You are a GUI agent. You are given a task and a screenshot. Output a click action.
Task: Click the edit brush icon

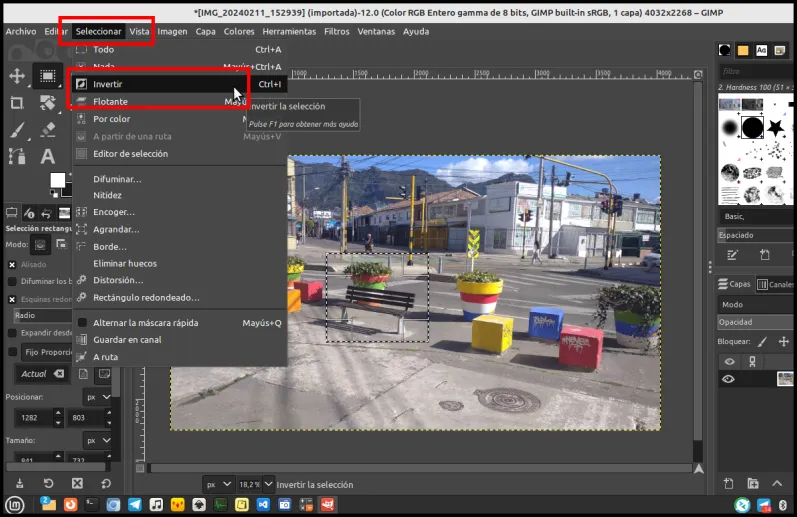coord(732,255)
